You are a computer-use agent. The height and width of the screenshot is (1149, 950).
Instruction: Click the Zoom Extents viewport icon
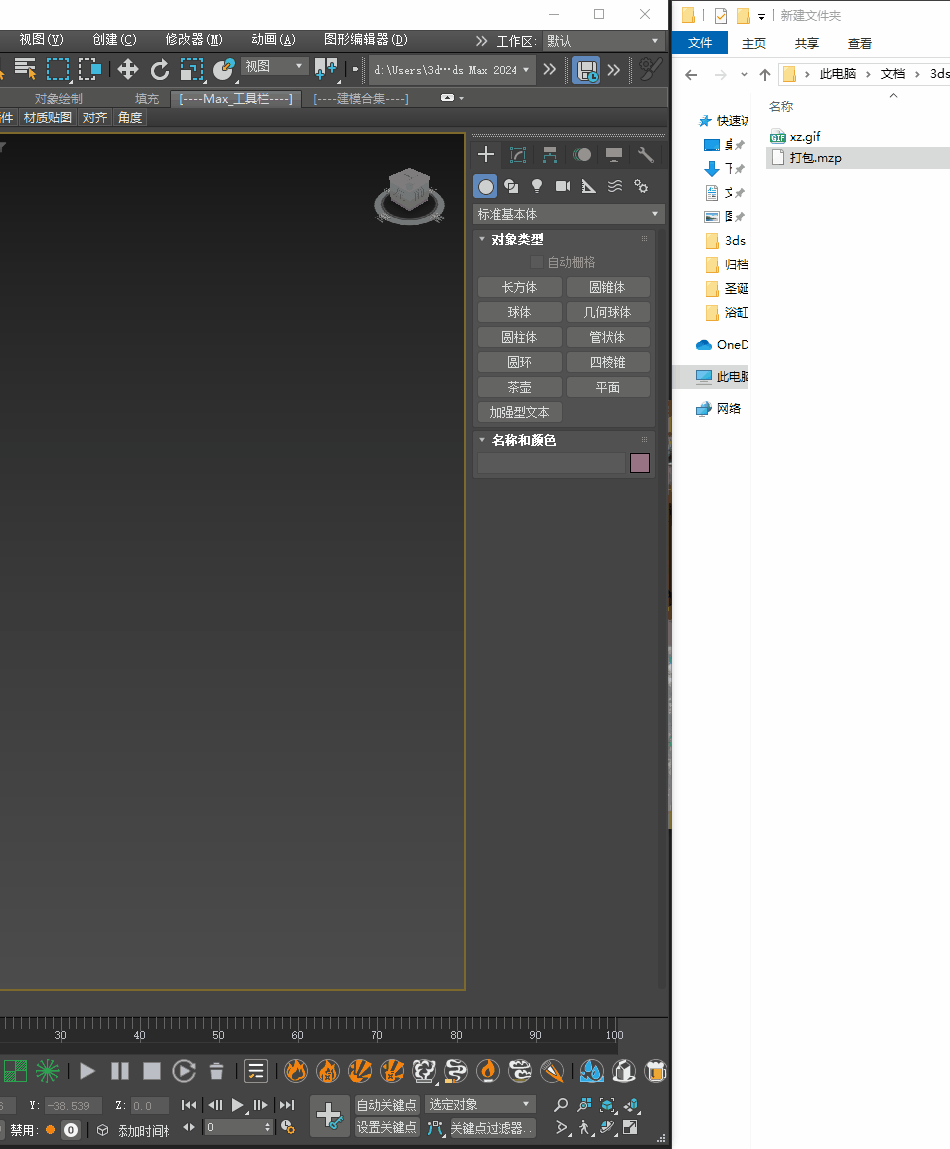[607, 1105]
